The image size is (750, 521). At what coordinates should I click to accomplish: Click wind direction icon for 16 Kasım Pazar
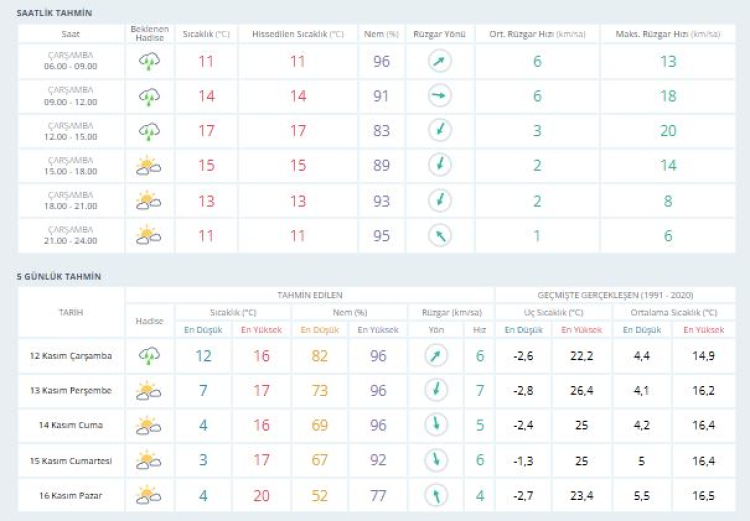point(436,495)
